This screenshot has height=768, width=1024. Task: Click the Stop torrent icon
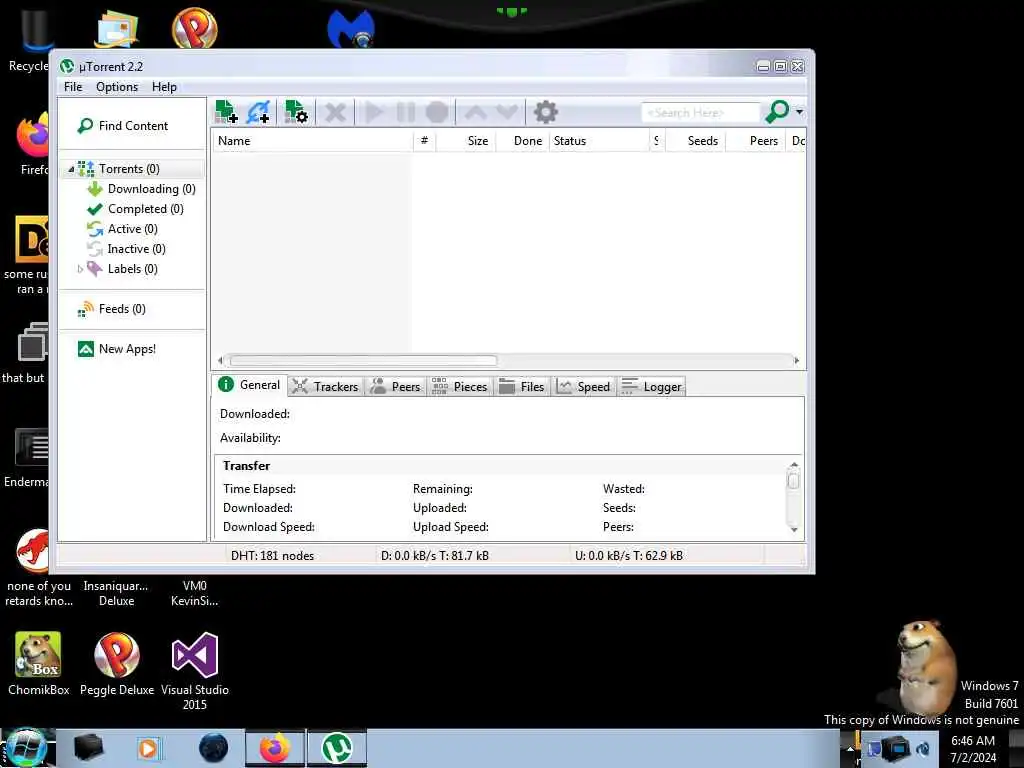coord(437,112)
